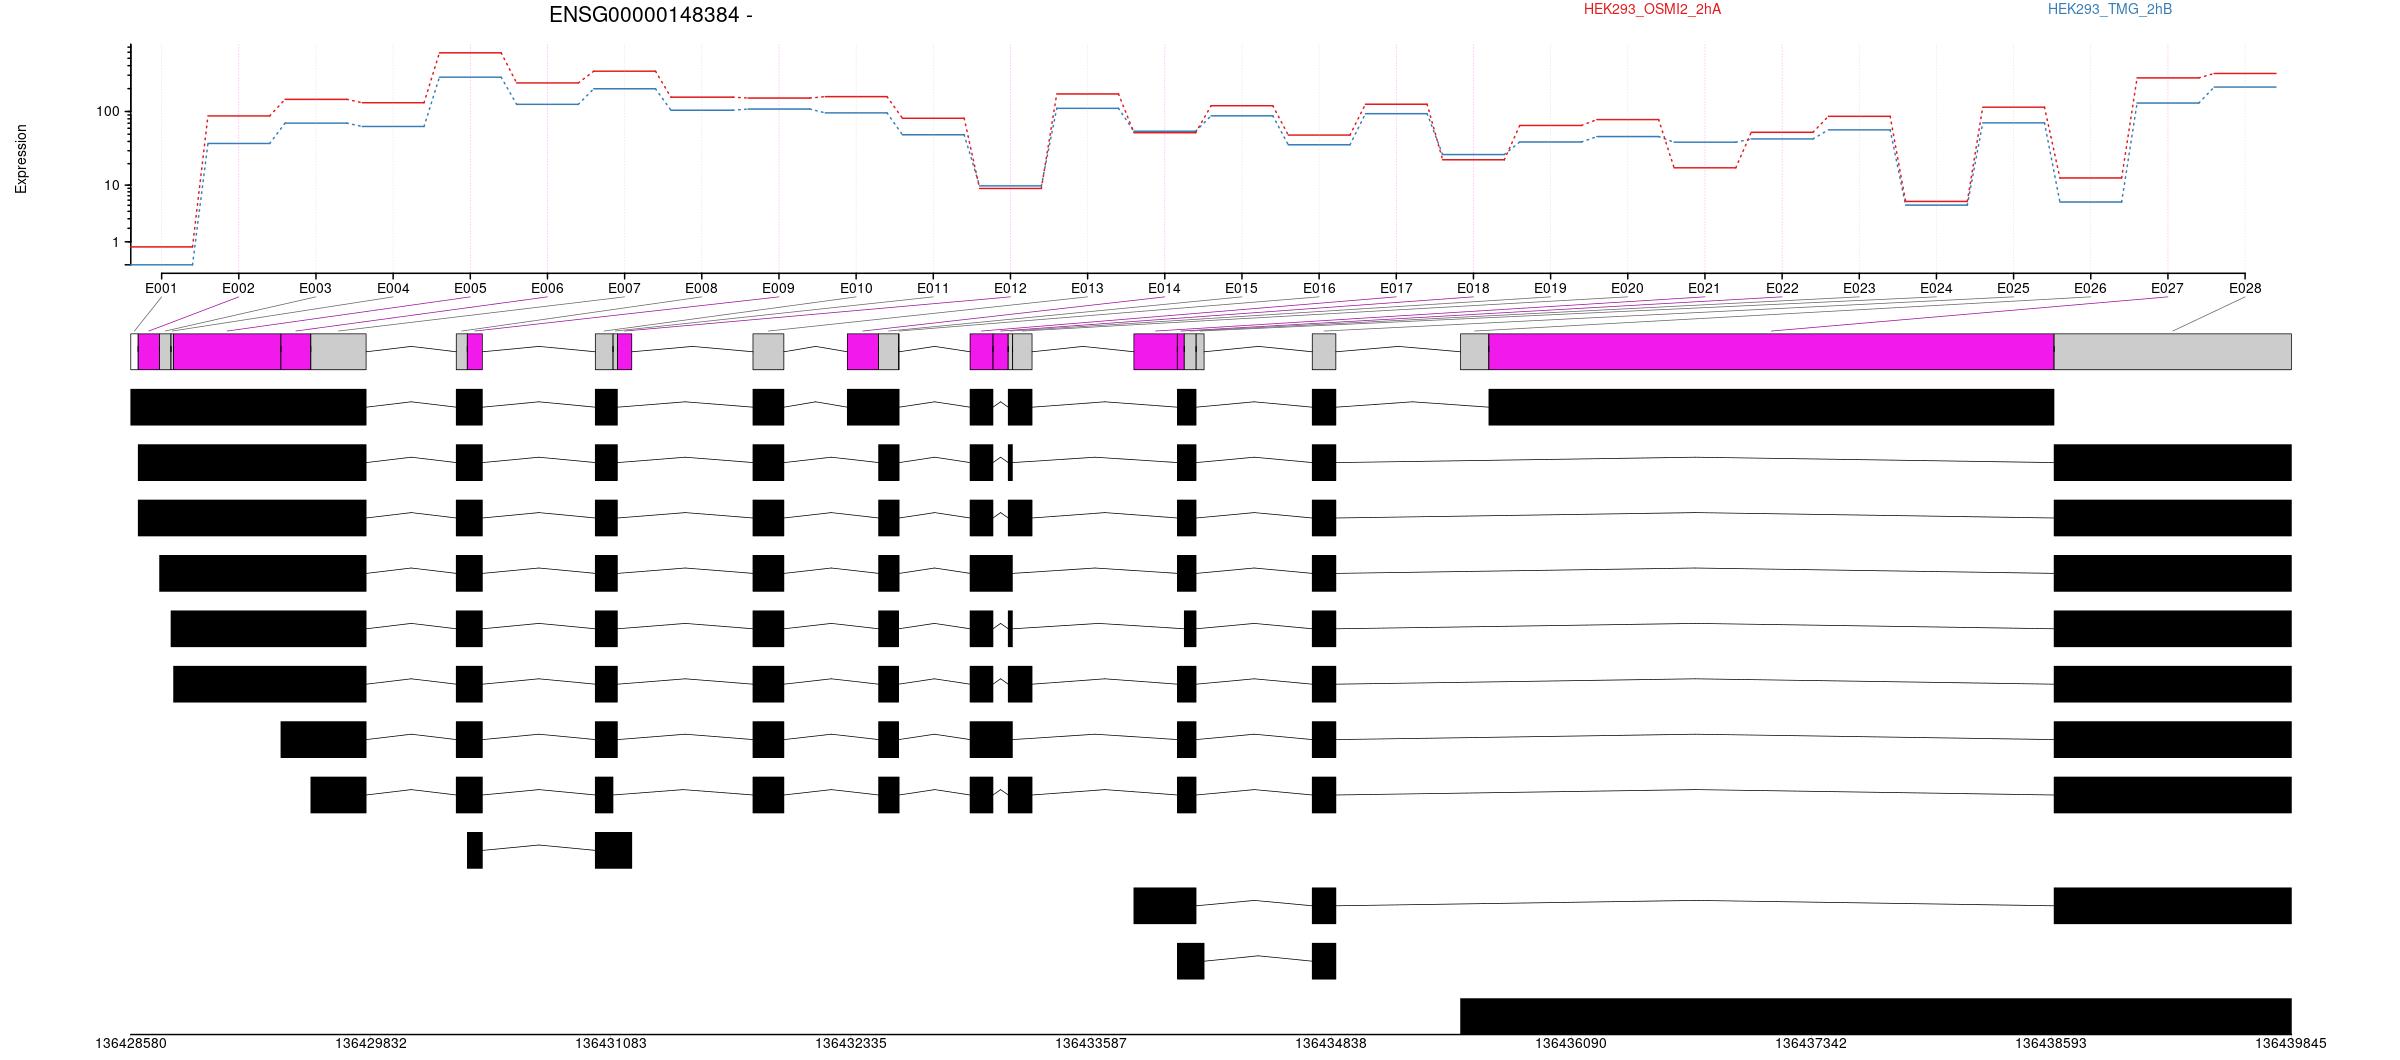
Task: Click exon label E005
Action: click(x=470, y=289)
